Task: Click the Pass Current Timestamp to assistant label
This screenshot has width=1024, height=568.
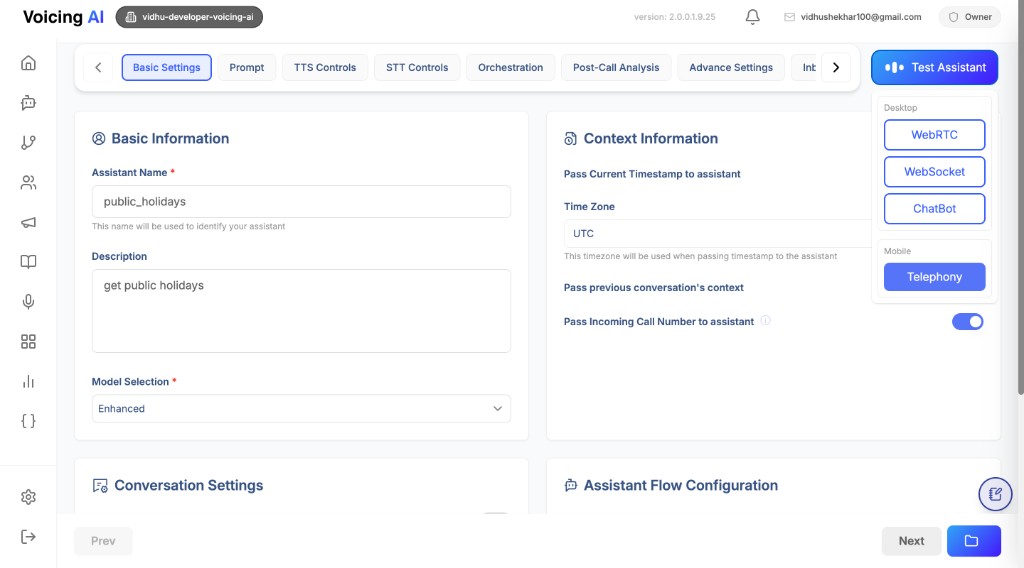Action: point(652,174)
